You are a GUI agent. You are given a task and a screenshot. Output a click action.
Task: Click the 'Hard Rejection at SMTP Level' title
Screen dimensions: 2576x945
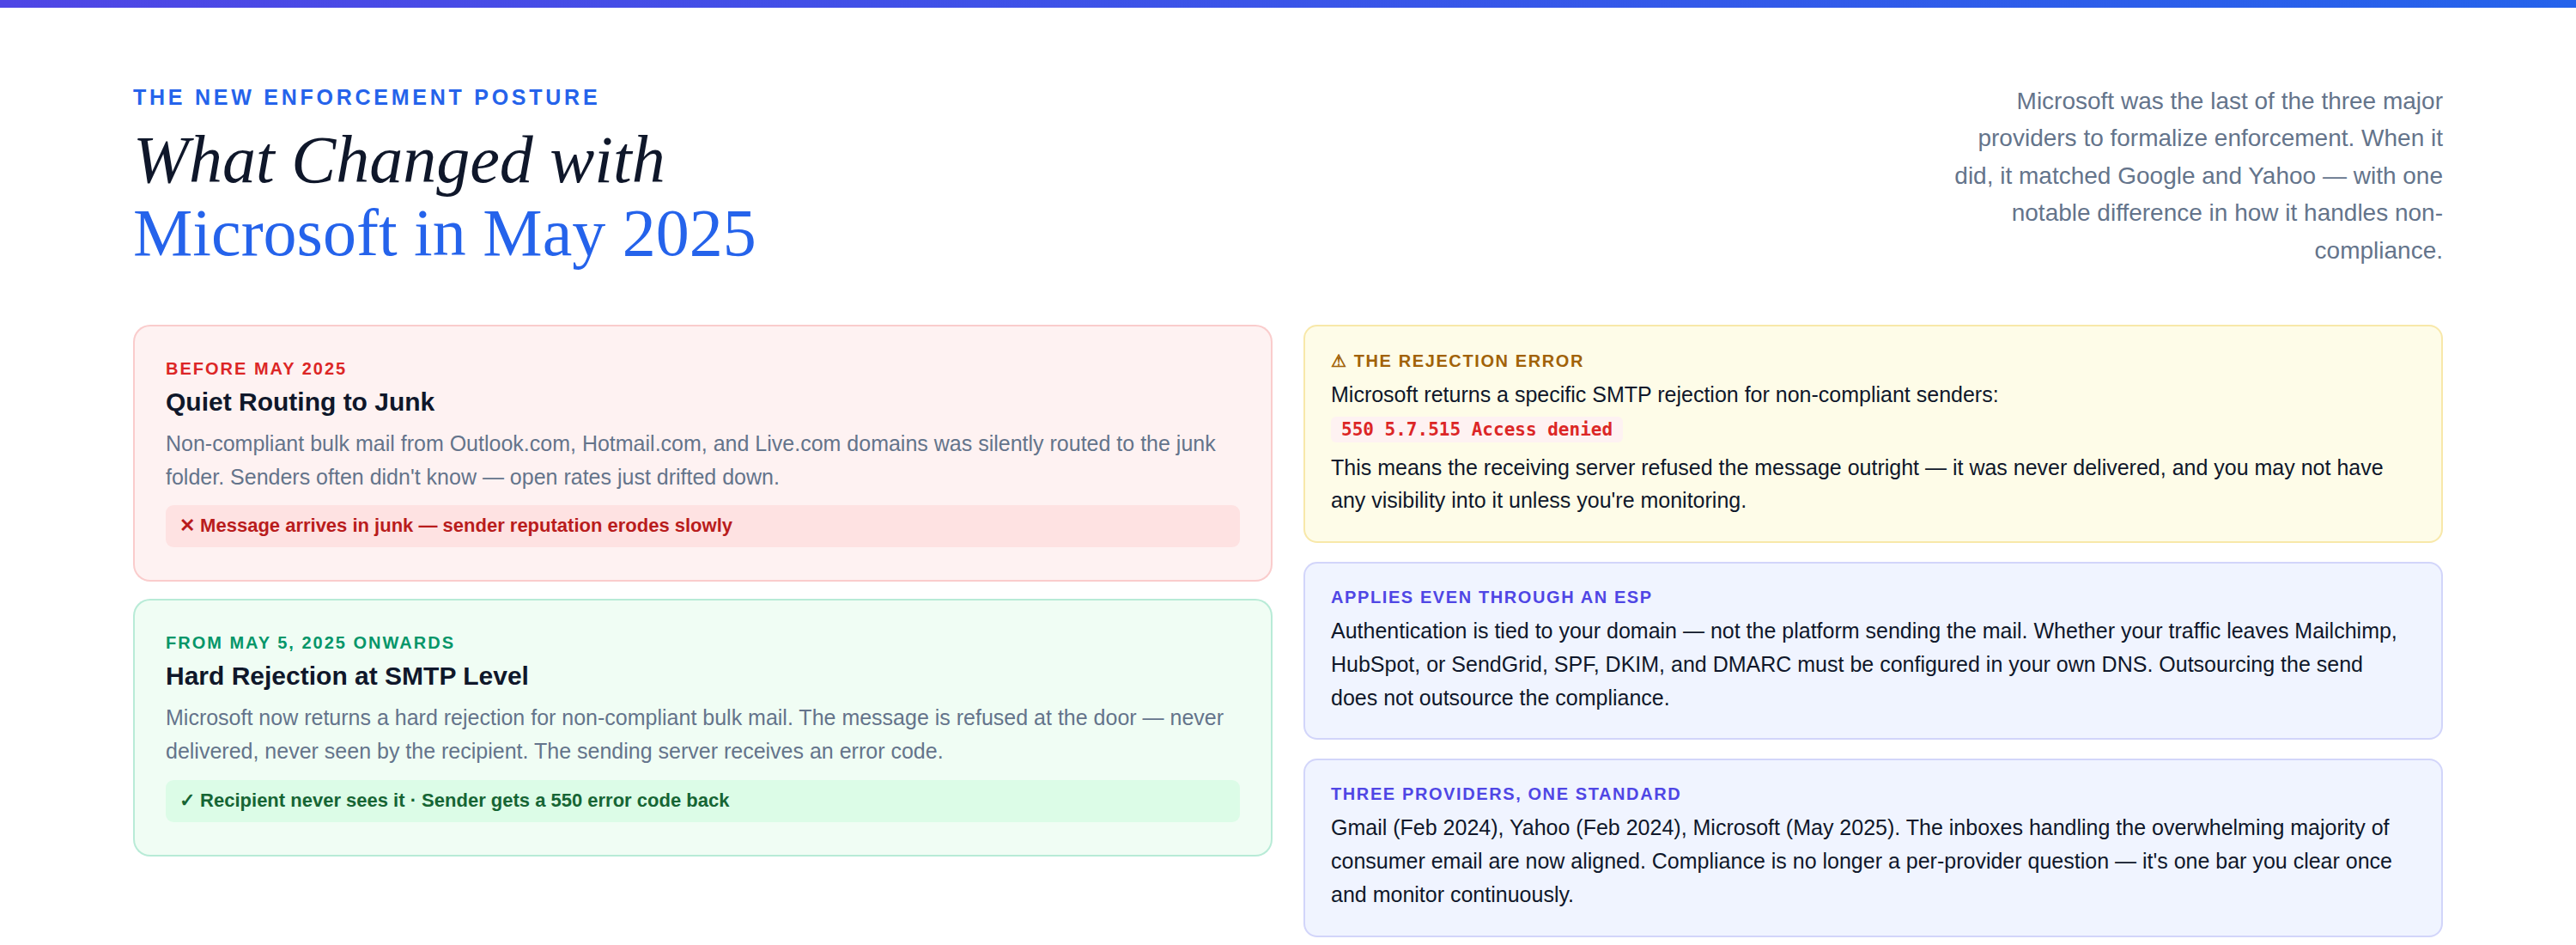(347, 676)
